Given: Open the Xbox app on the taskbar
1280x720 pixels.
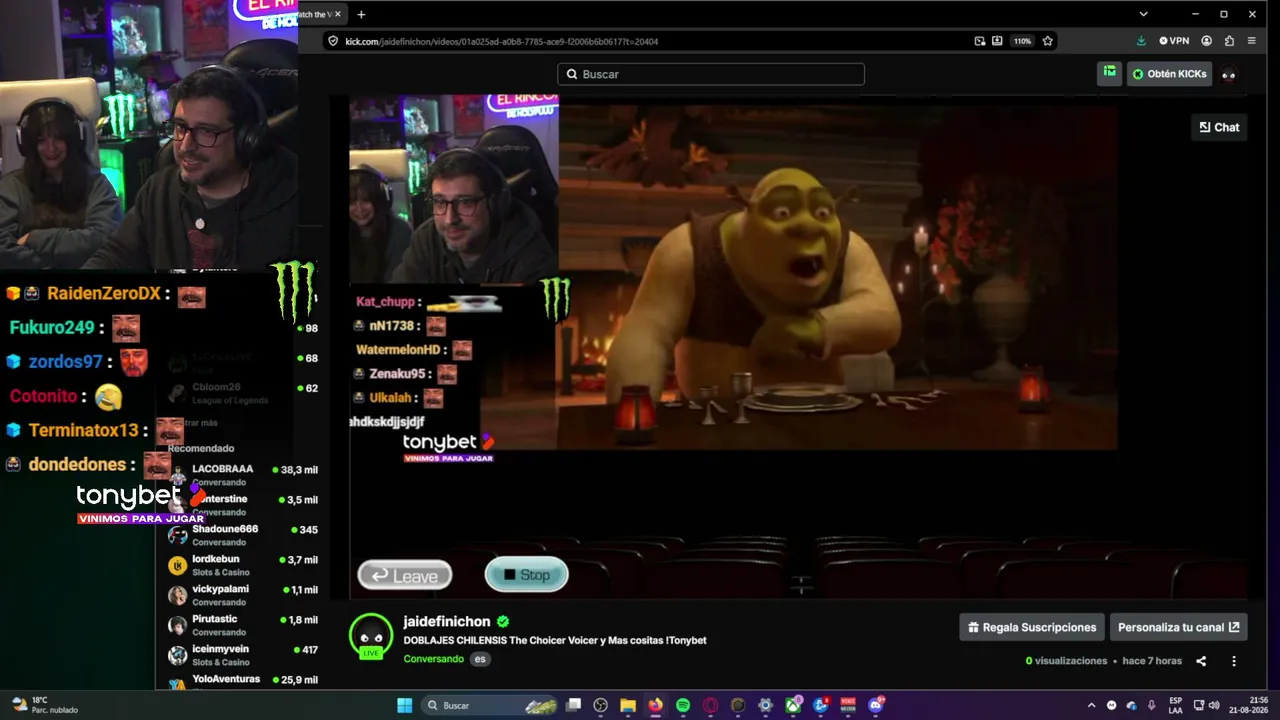Looking at the screenshot, I should coord(793,705).
